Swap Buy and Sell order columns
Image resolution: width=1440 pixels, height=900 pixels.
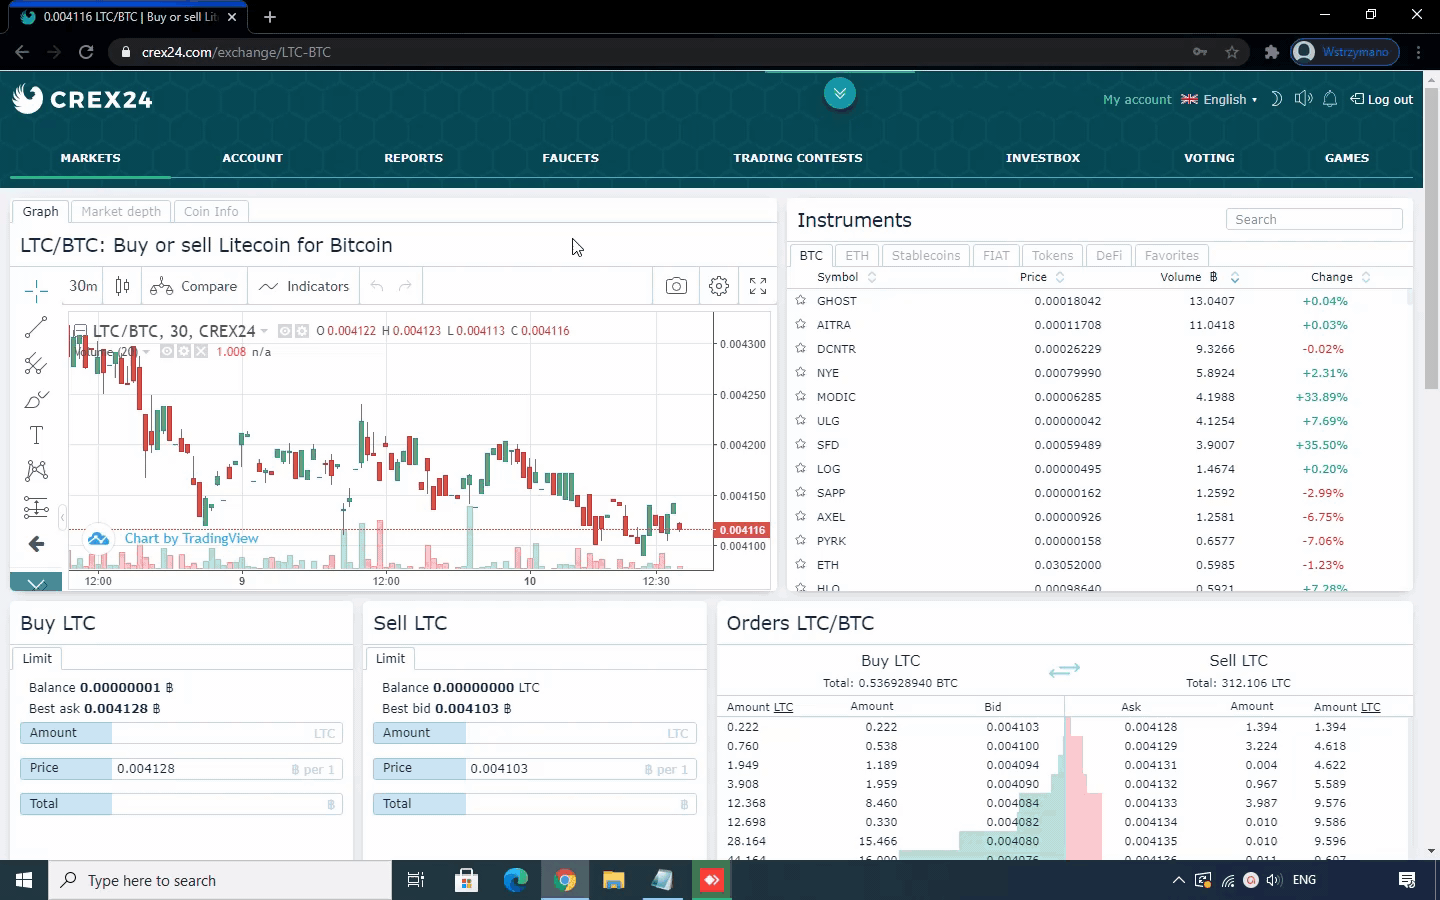tap(1064, 670)
